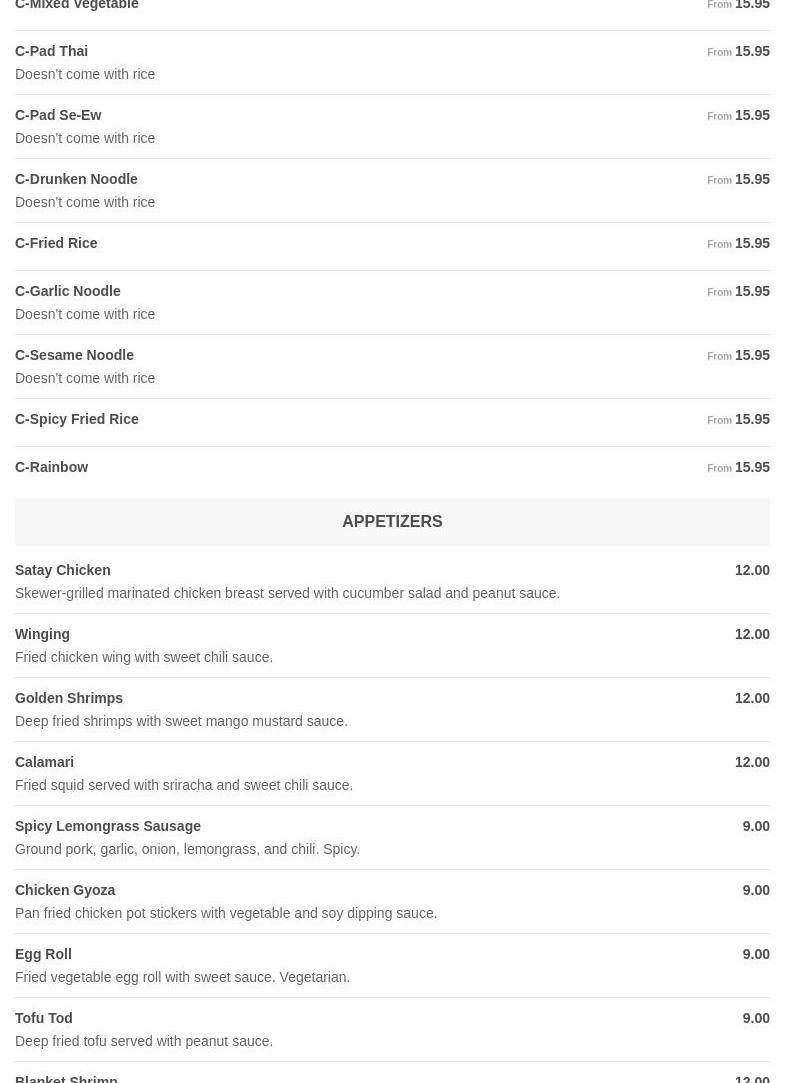Select the C-Pad Se-Ew dish
This screenshot has width=785, height=1083.
click(58, 115)
